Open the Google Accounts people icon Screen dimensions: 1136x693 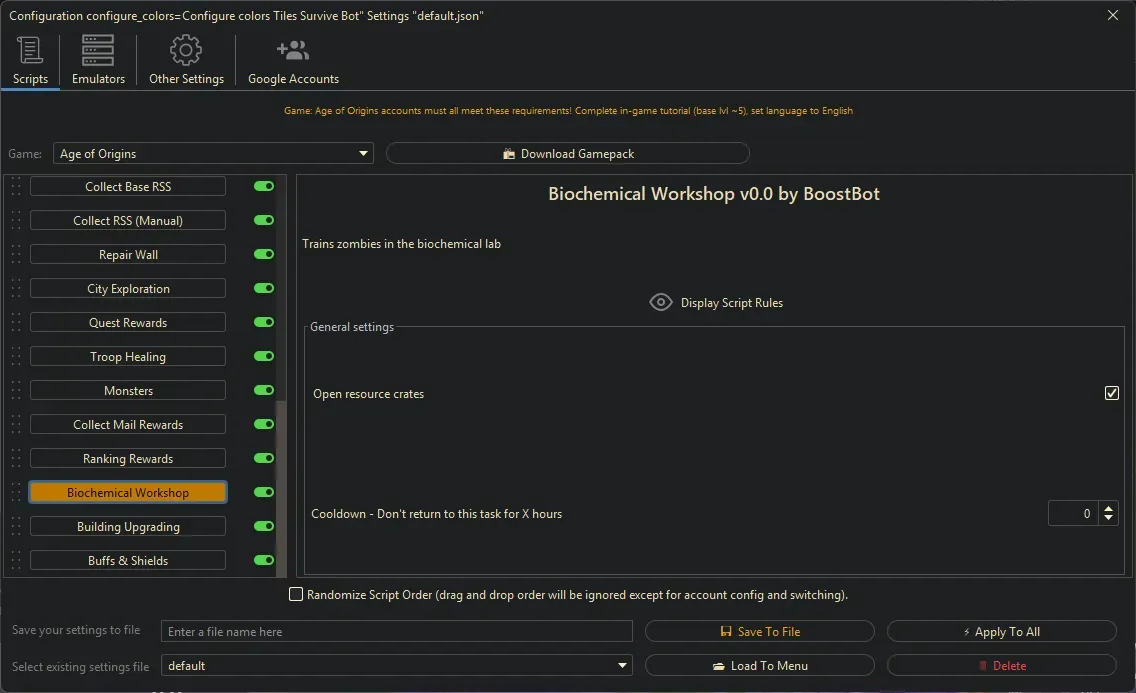pos(293,50)
